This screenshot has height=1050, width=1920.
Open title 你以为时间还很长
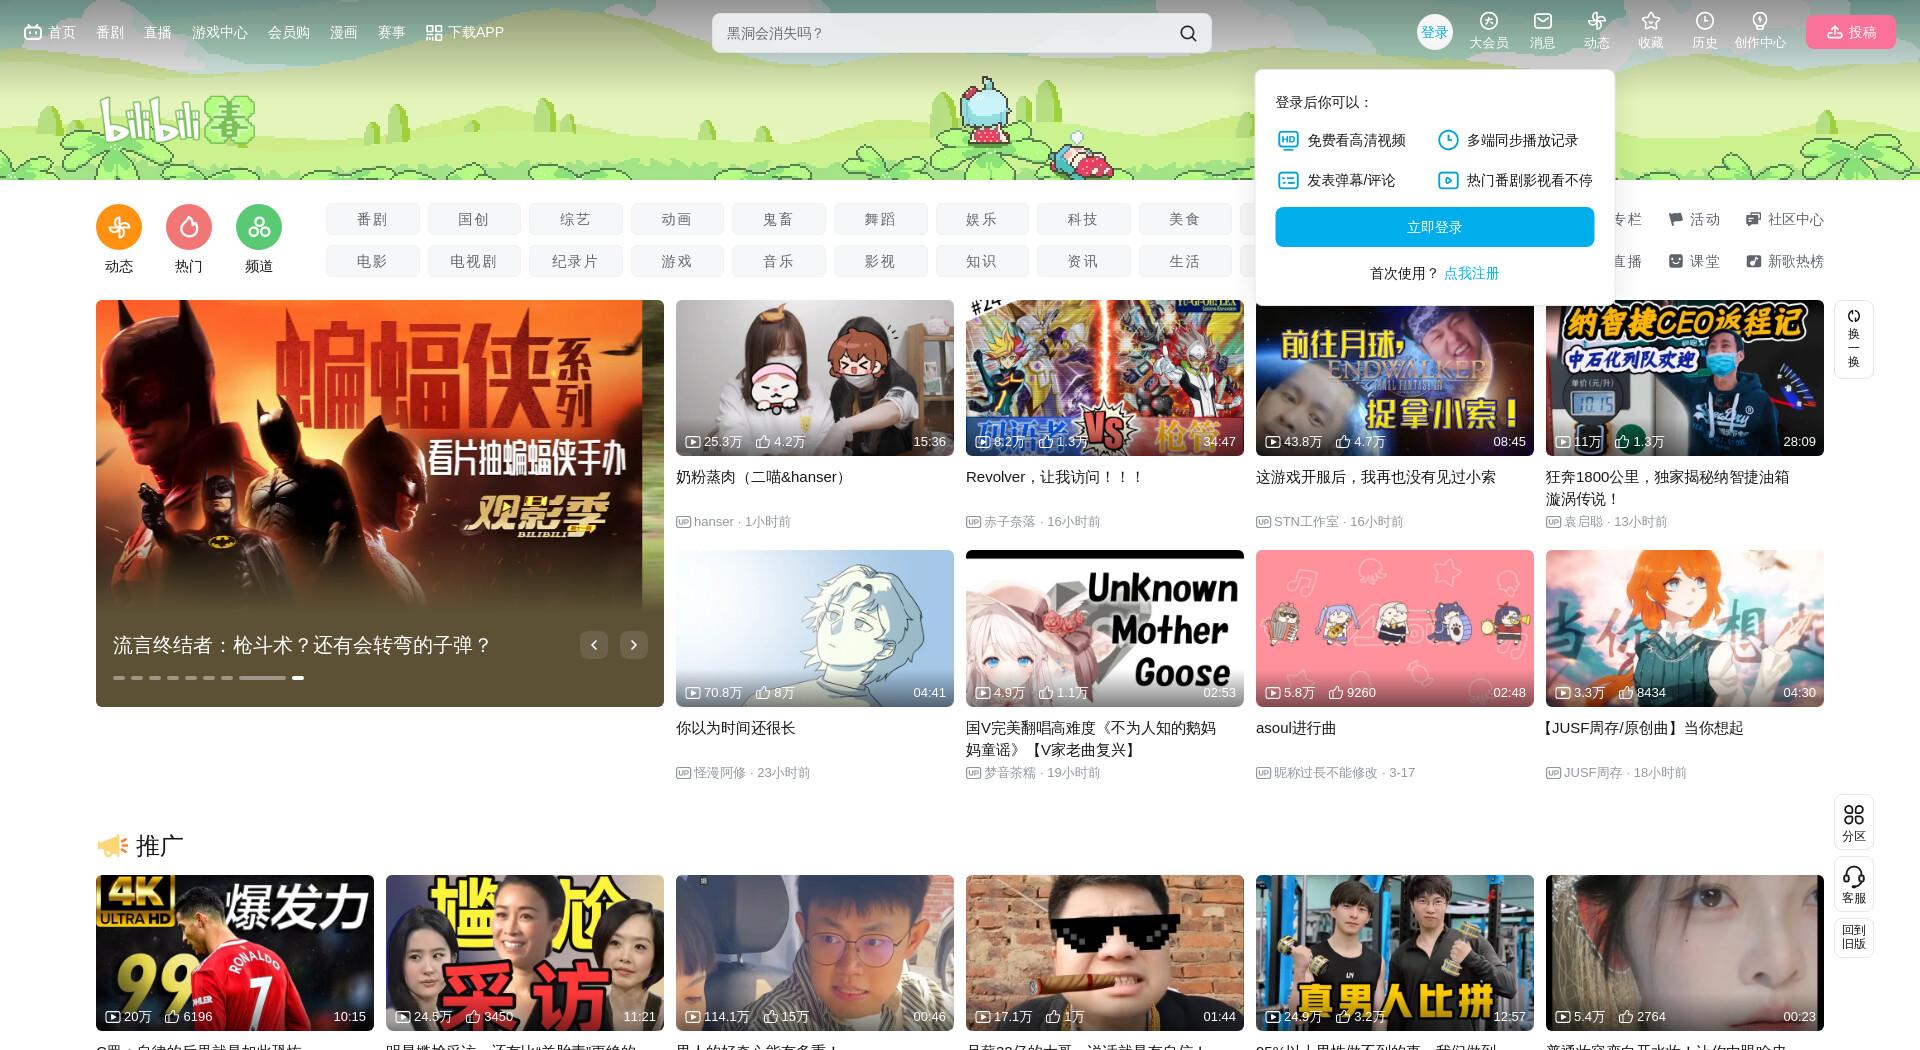click(x=736, y=728)
